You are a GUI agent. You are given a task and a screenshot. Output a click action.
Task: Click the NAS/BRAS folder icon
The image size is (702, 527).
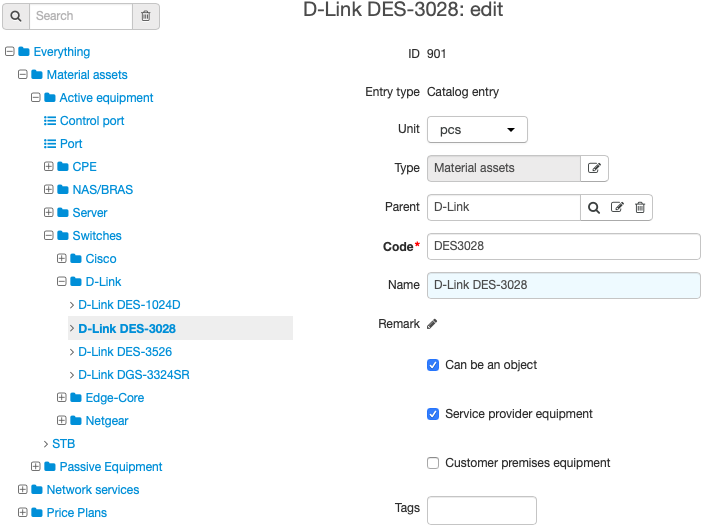pyautogui.click(x=63, y=189)
